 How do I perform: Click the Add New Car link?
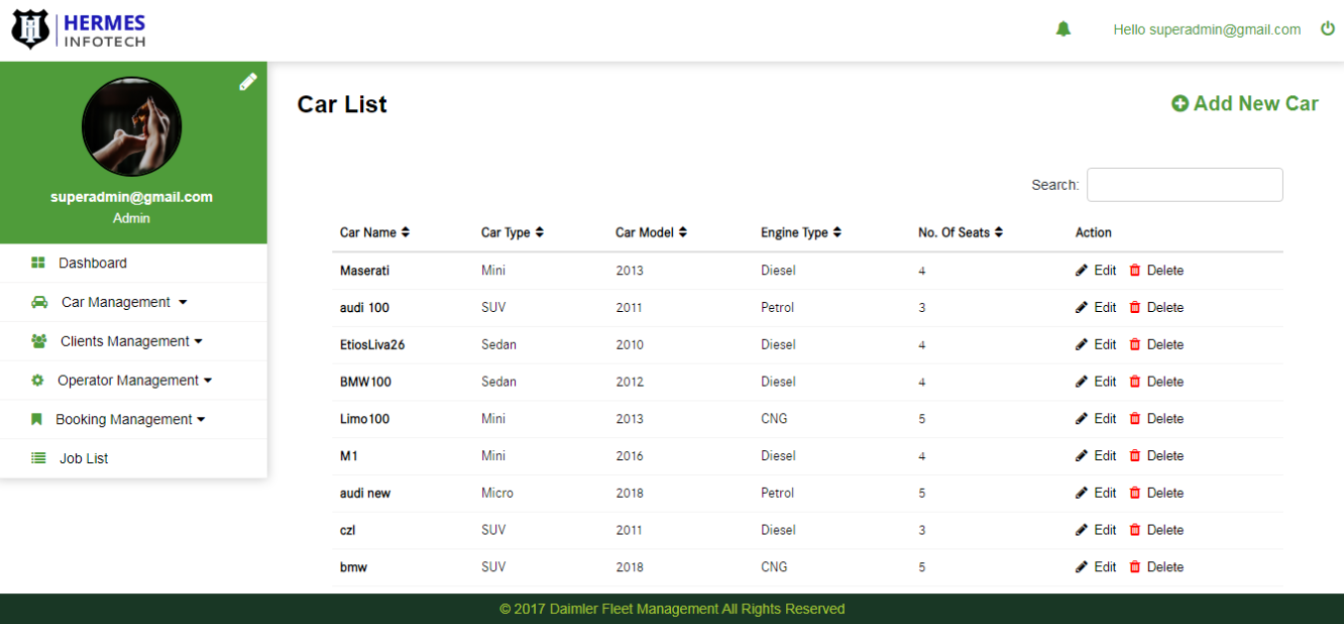[x=1245, y=104]
